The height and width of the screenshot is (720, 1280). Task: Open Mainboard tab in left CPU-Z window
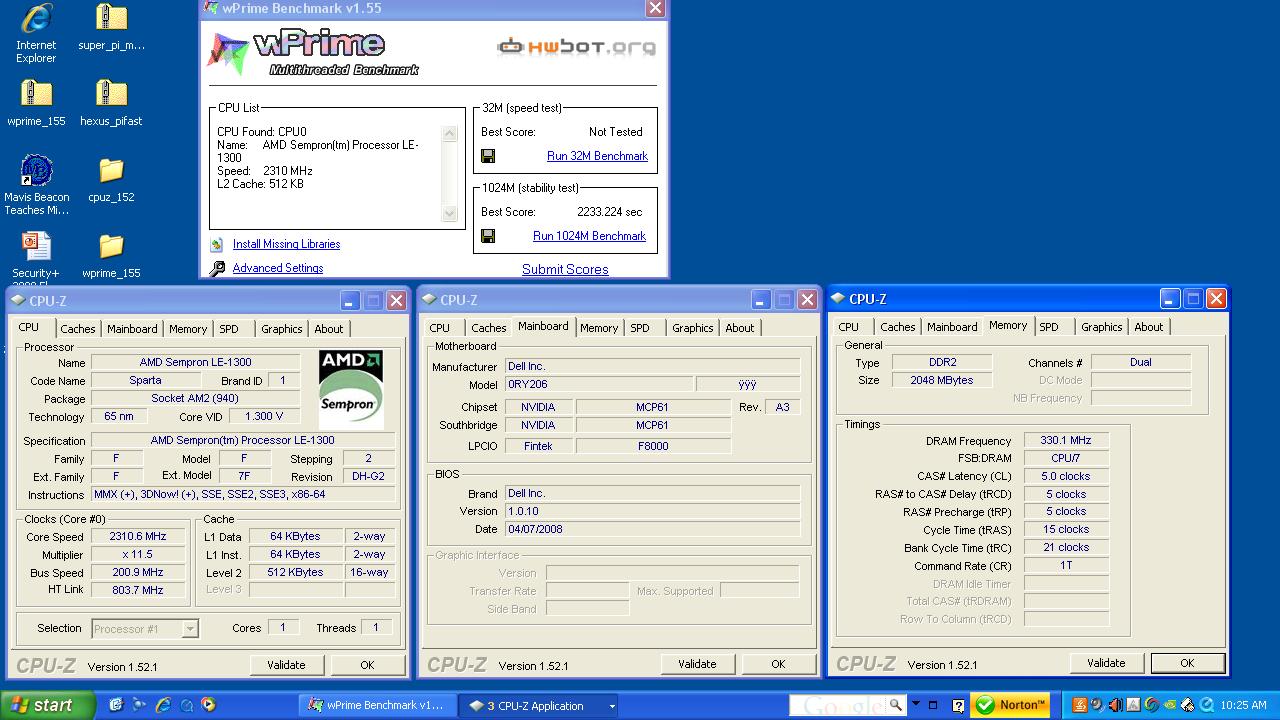coord(132,329)
